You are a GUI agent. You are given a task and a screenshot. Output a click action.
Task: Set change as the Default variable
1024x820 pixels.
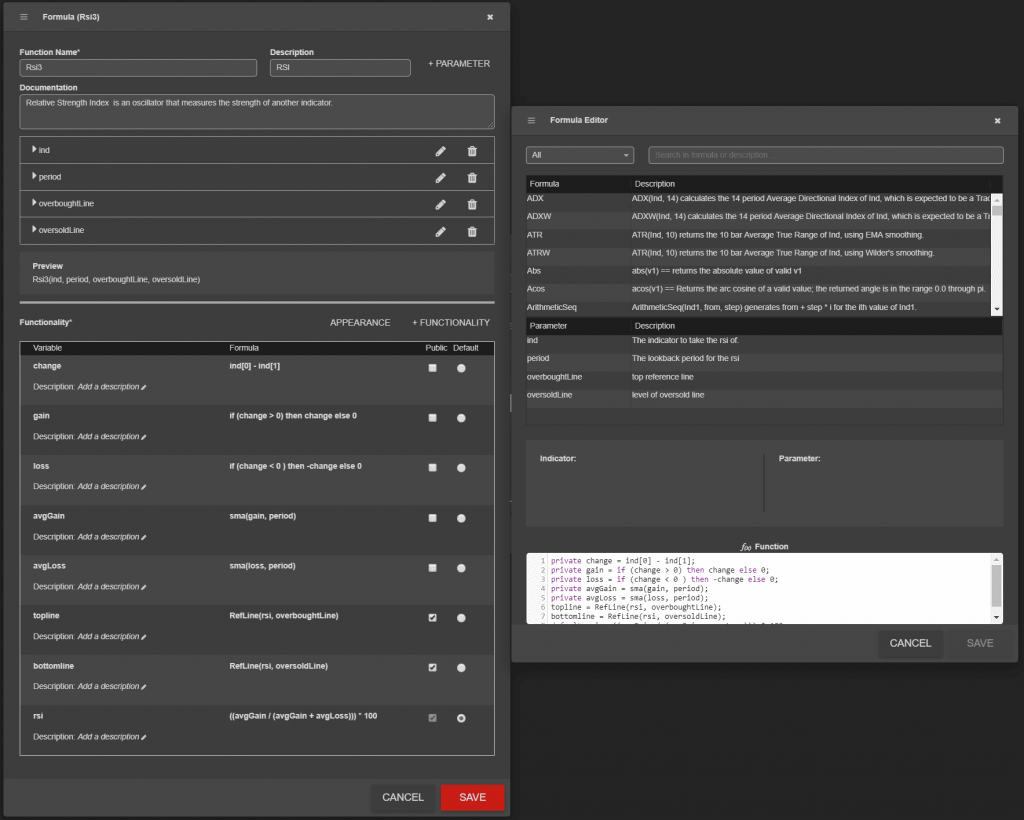point(461,368)
